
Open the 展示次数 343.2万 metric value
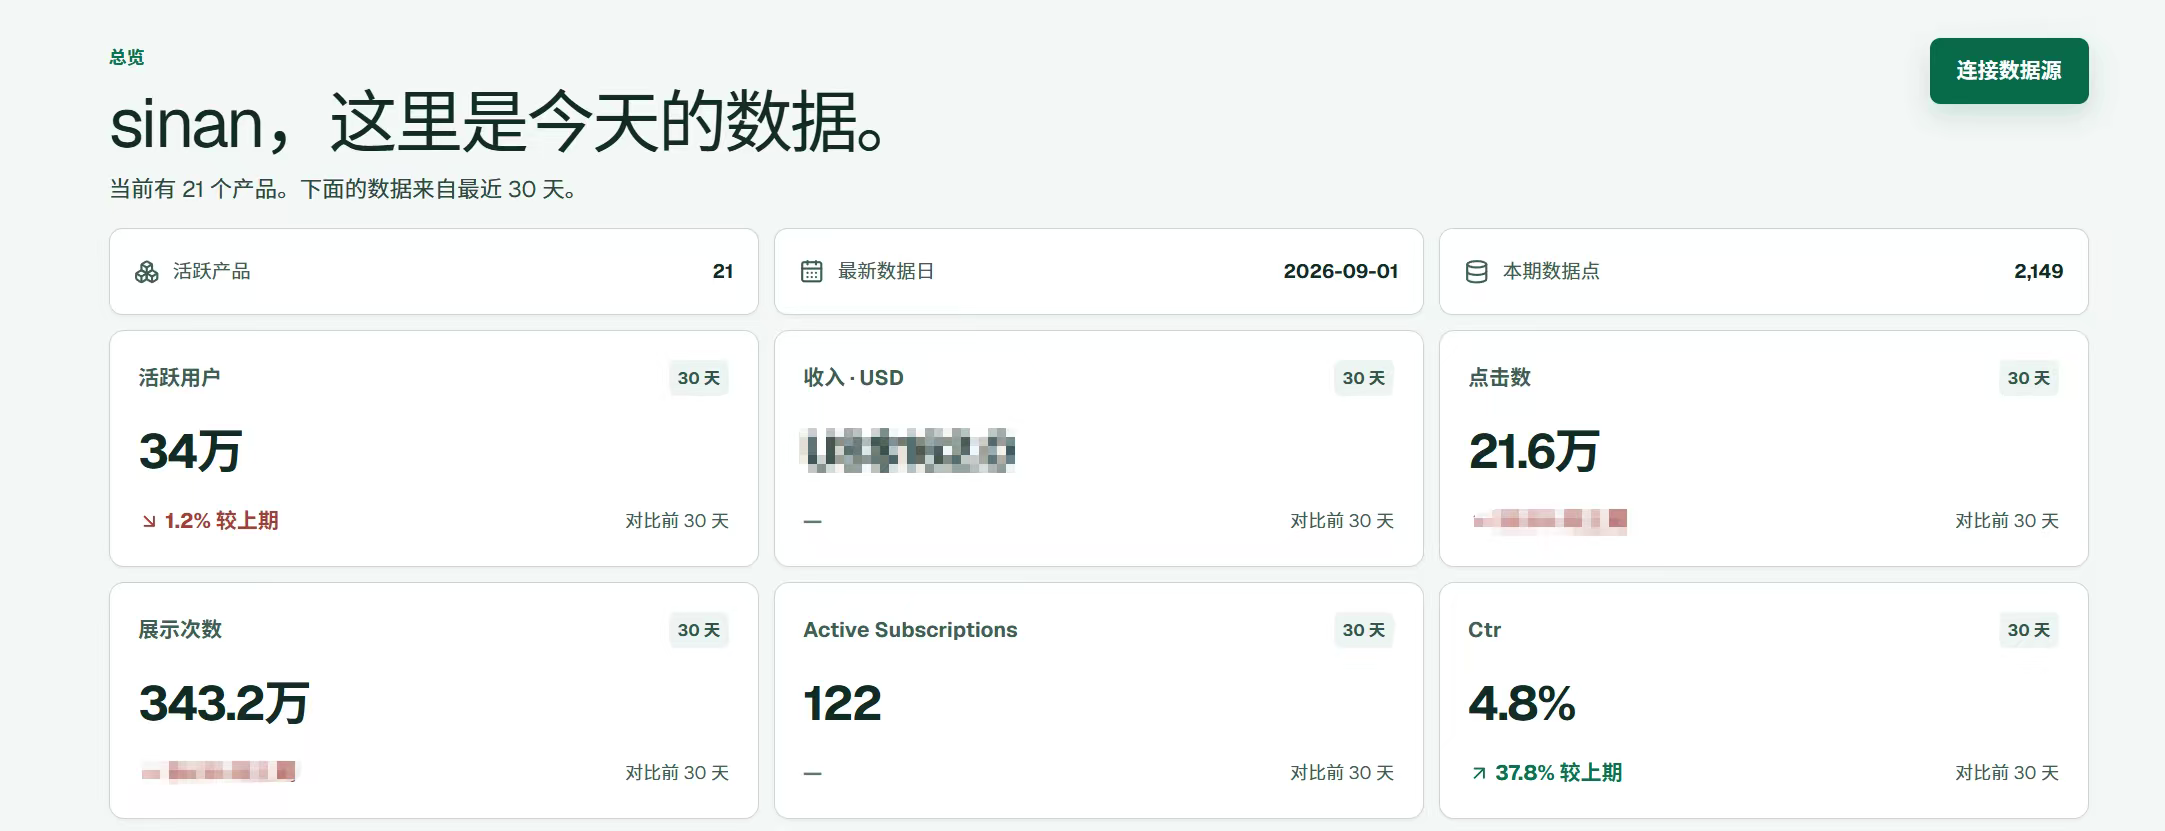(x=224, y=703)
